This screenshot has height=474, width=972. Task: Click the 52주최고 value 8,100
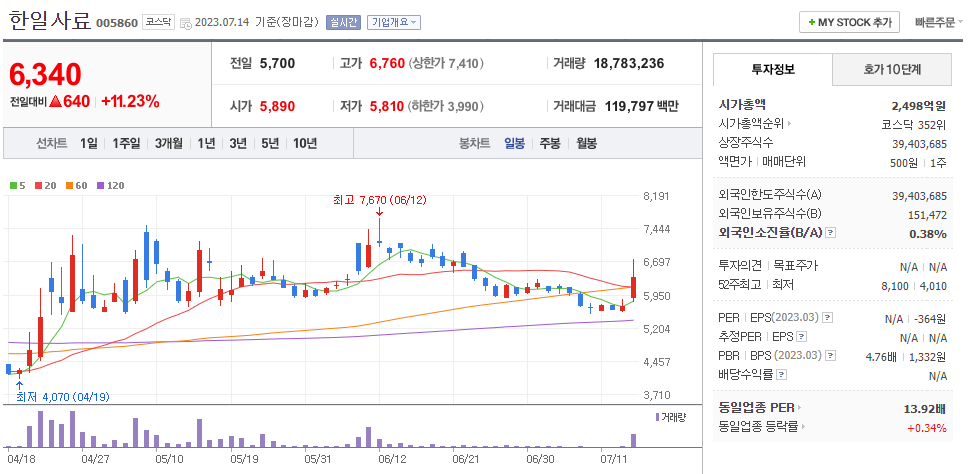click(x=896, y=285)
